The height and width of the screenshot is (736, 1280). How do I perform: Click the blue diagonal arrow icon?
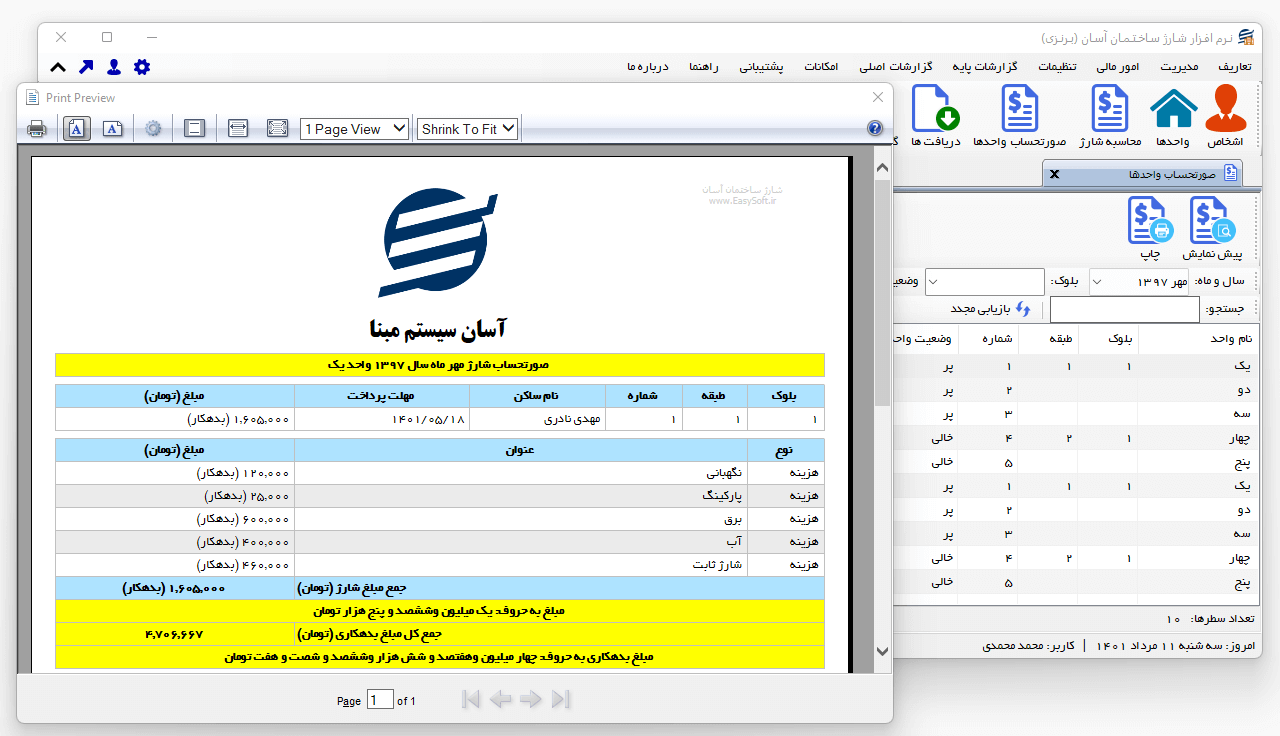tap(86, 67)
